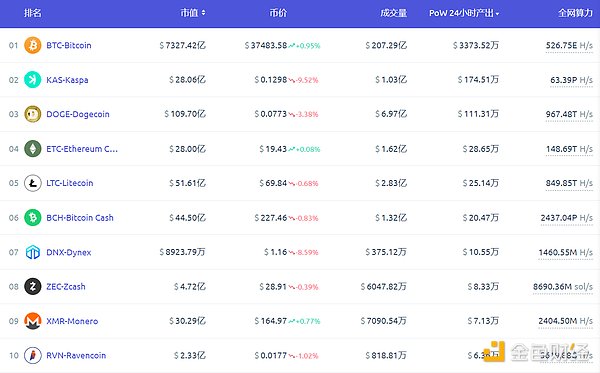Click the 成交量 column header
The width and height of the screenshot is (600, 373).
(x=393, y=13)
